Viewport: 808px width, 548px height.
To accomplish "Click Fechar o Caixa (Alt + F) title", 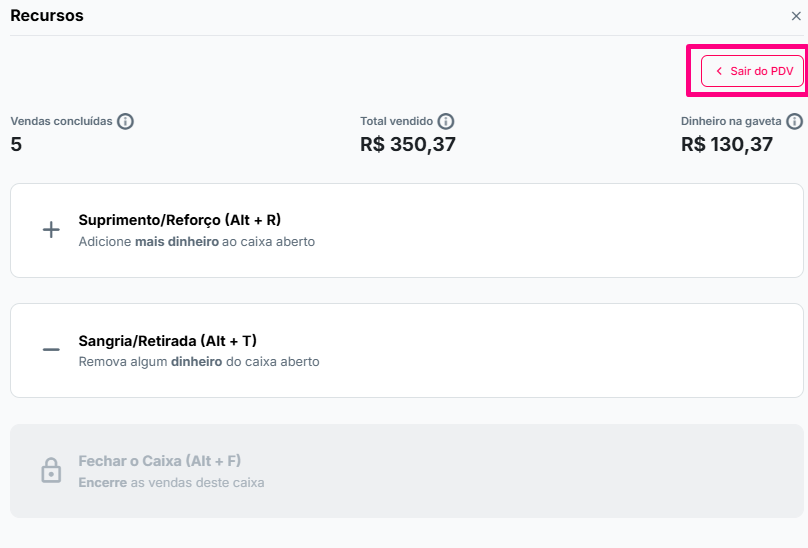I will [x=160, y=461].
